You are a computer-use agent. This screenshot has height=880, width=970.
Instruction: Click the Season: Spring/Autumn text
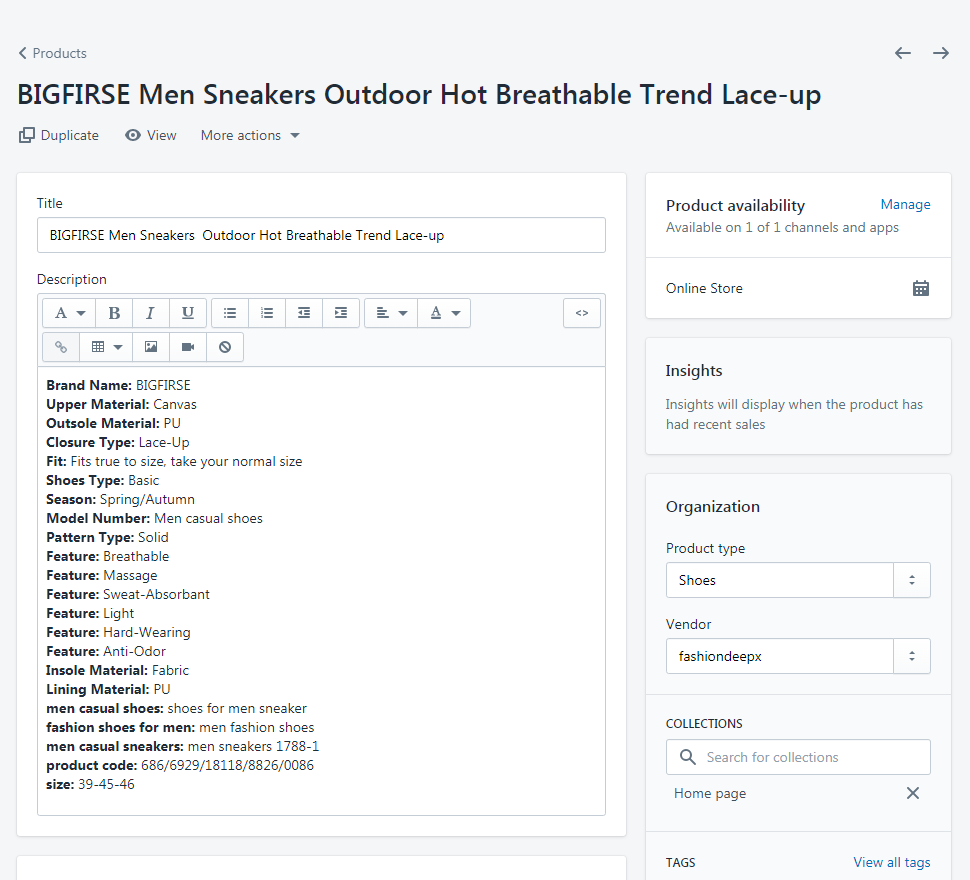(121, 499)
